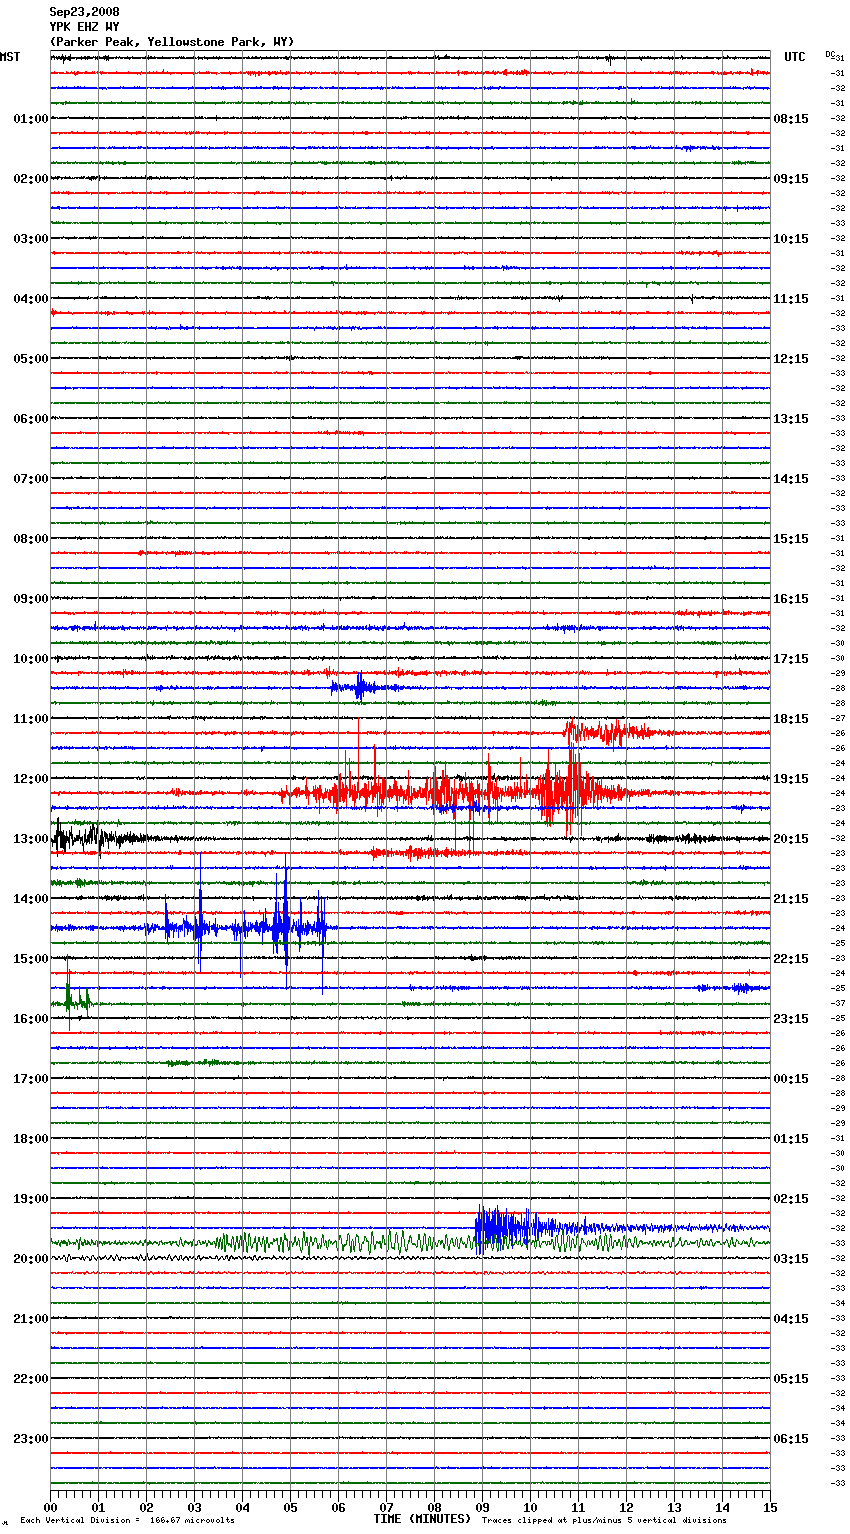The image size is (850, 1534).
Task: Select the 16:00 MST time label
Action: click(x=31, y=1019)
